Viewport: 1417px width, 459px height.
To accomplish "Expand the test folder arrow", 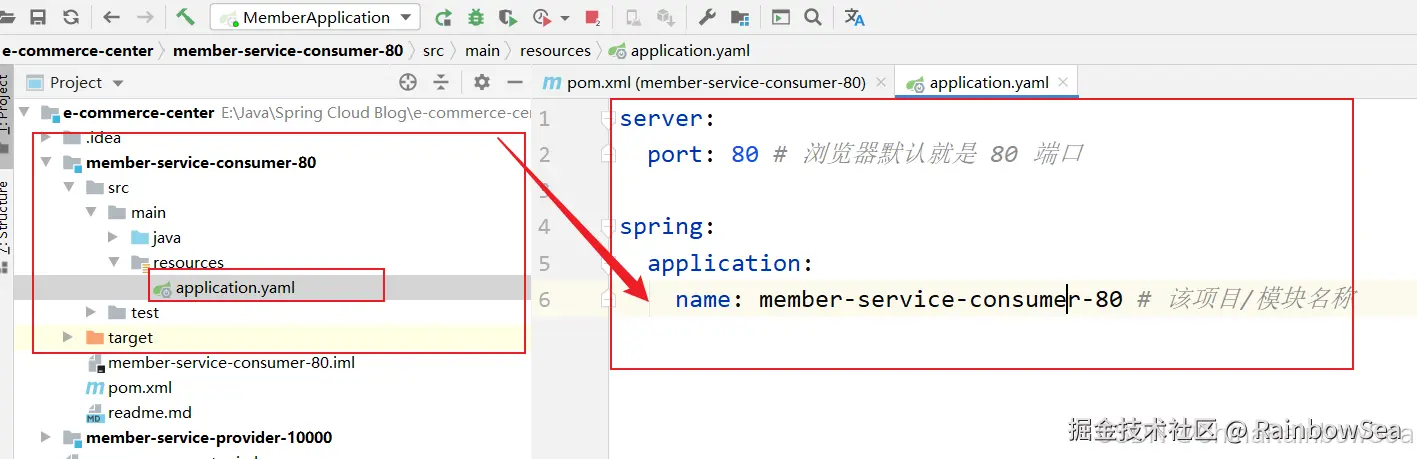I will [91, 312].
